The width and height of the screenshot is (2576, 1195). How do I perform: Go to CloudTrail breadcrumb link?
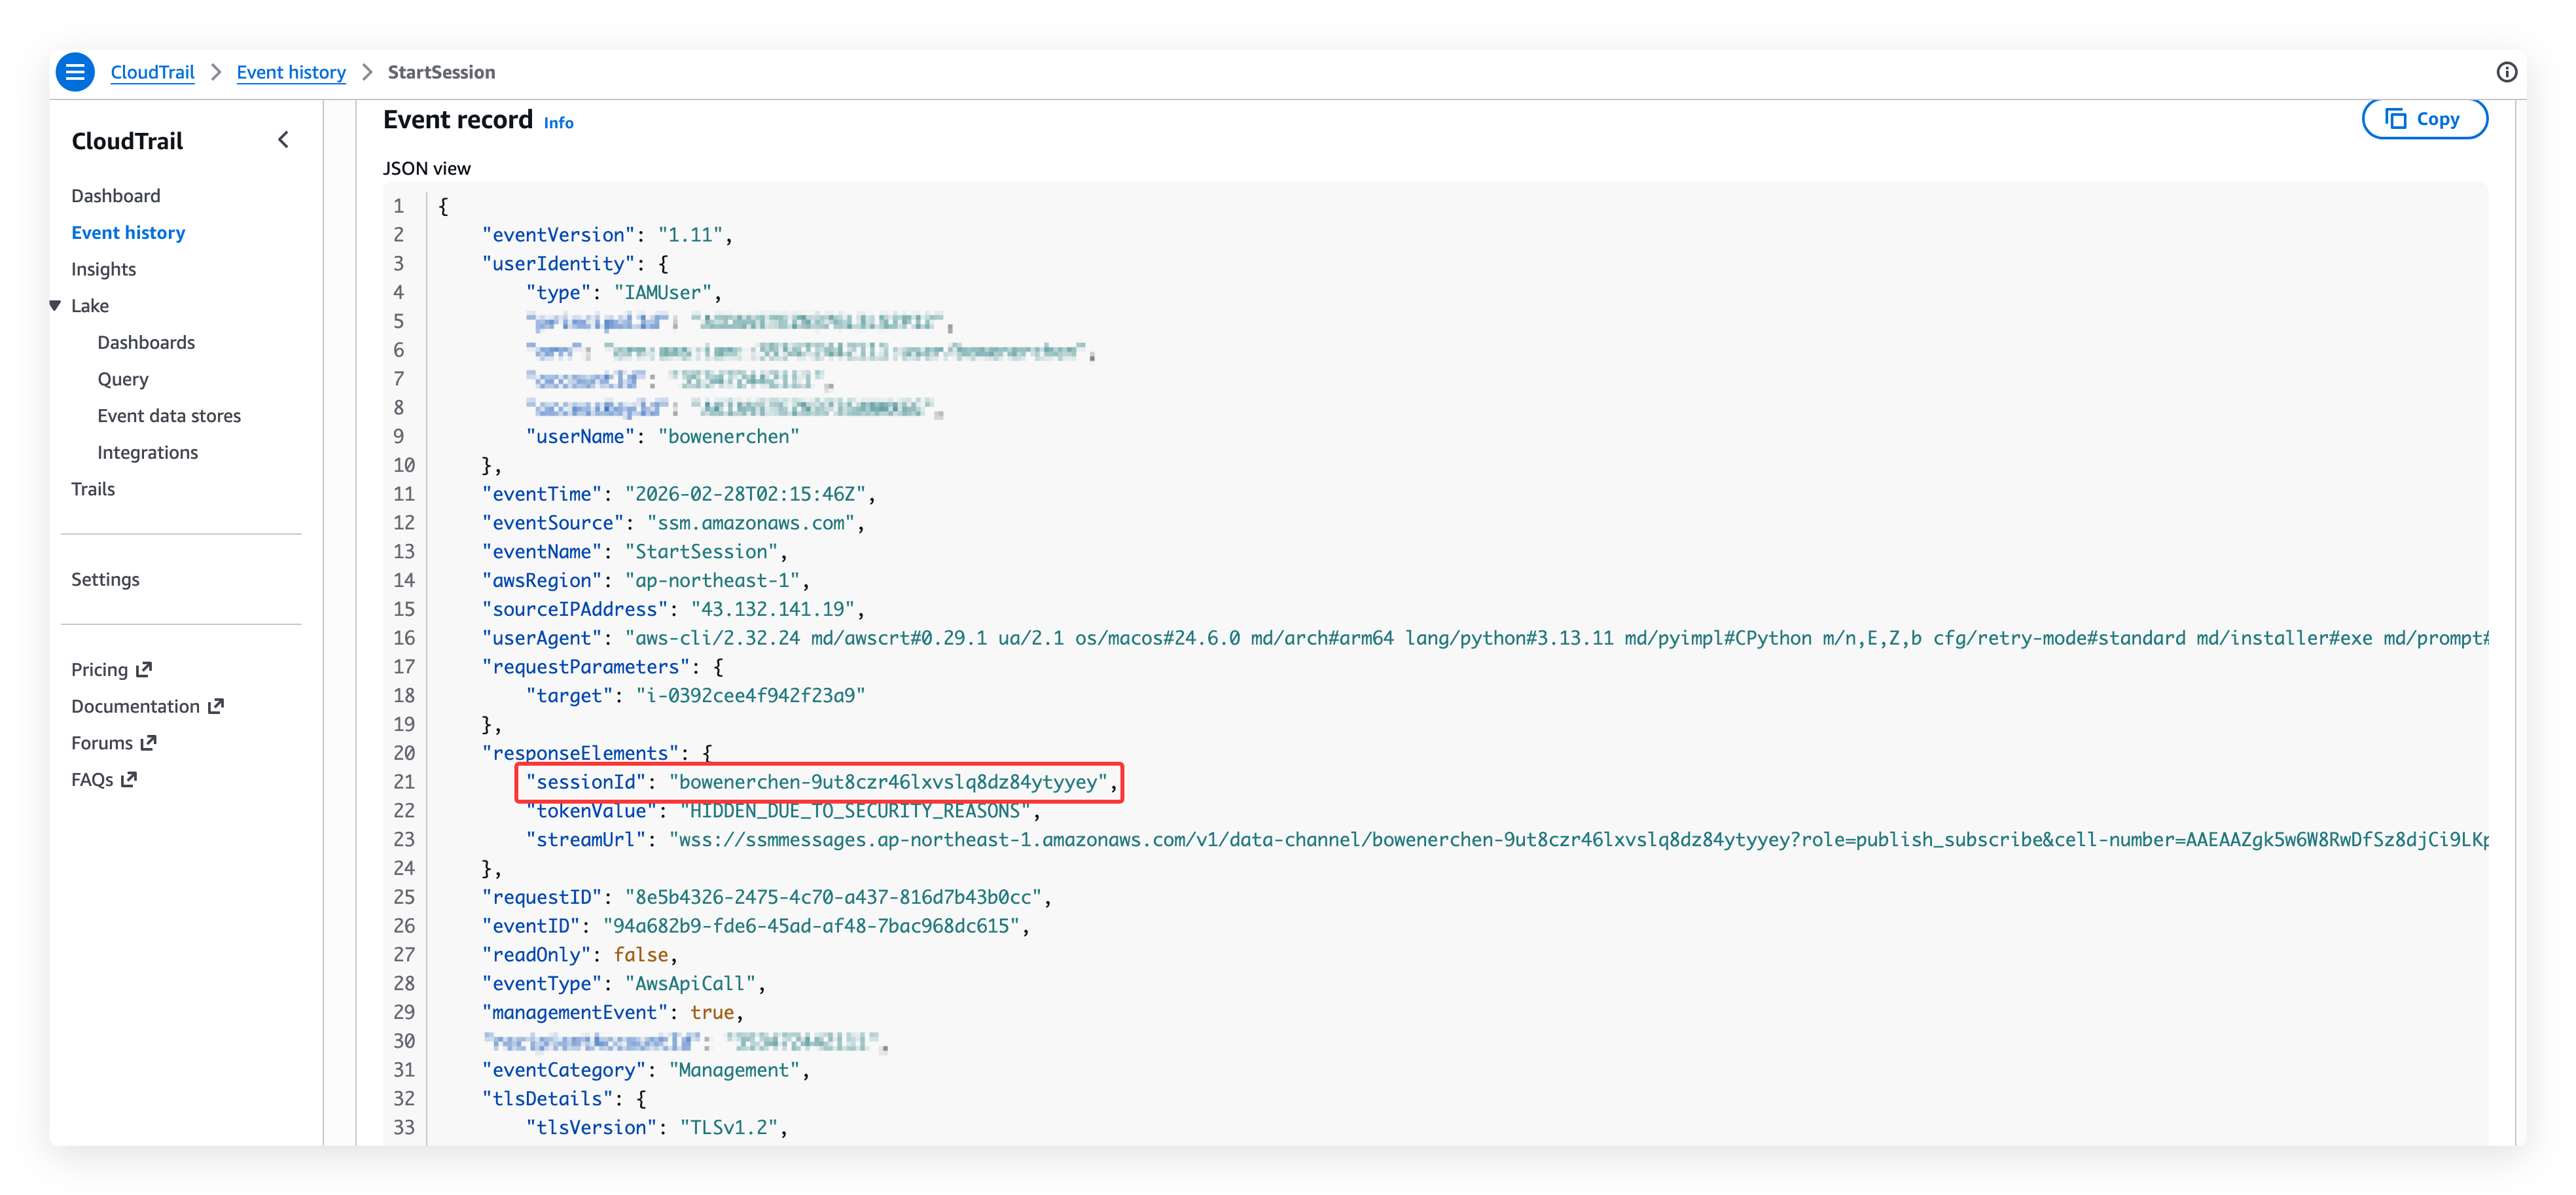click(152, 72)
